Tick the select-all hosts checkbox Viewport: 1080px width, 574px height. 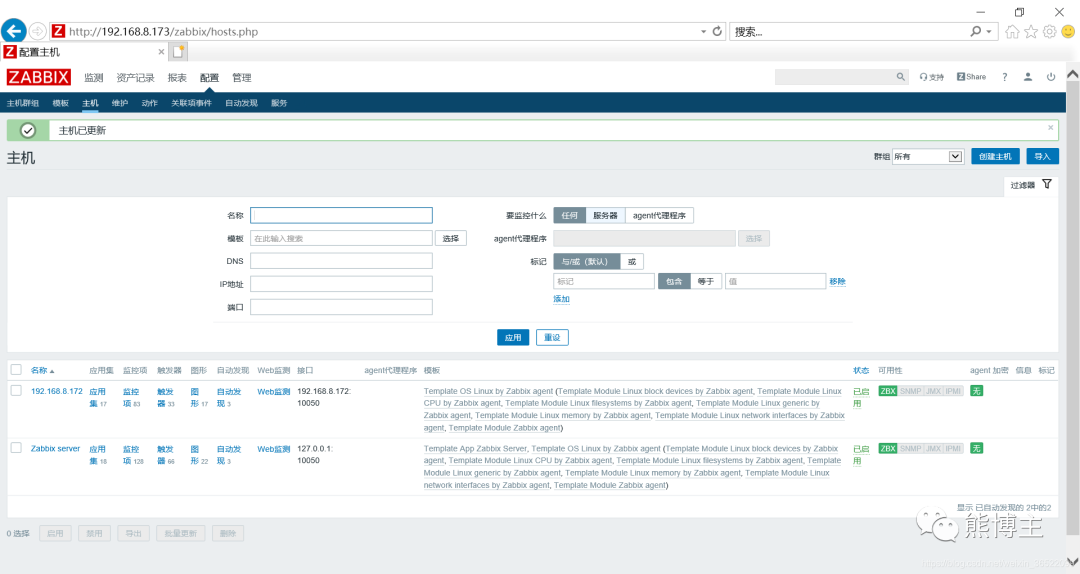(17, 370)
